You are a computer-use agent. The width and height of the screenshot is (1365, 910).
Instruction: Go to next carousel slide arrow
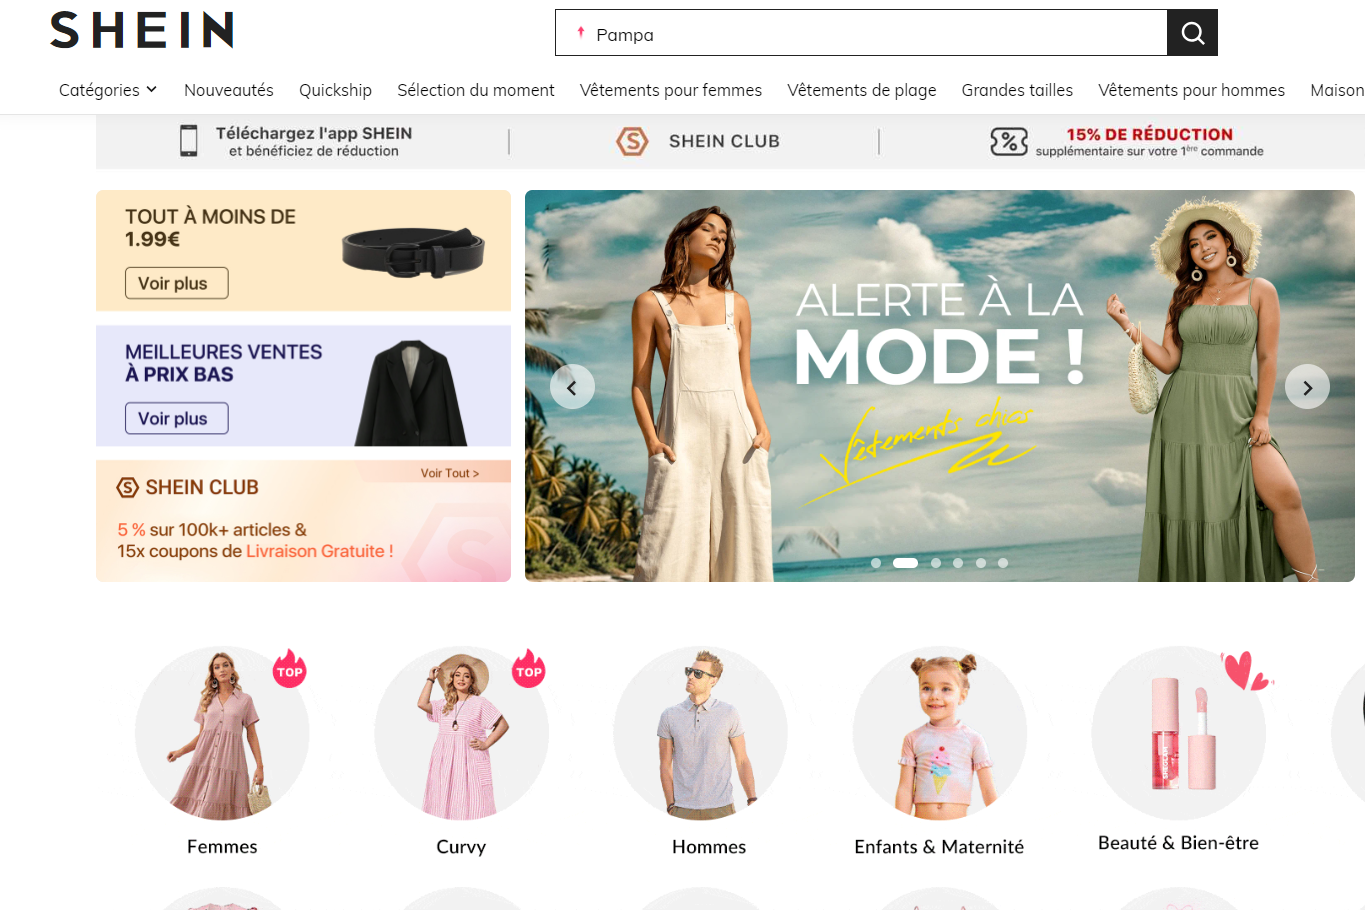pyautogui.click(x=1307, y=387)
